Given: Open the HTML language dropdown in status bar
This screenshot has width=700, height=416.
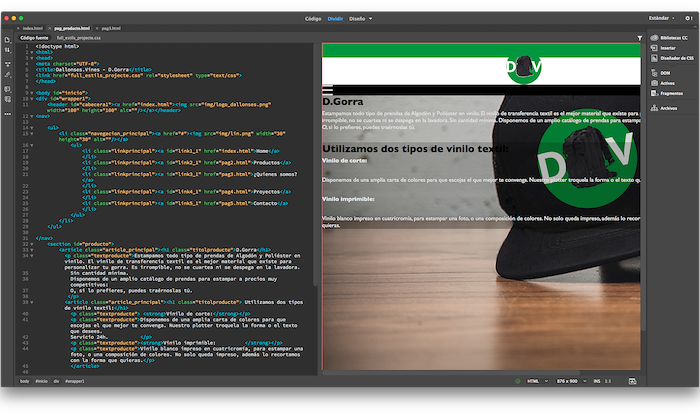Looking at the screenshot, I should click(x=538, y=381).
